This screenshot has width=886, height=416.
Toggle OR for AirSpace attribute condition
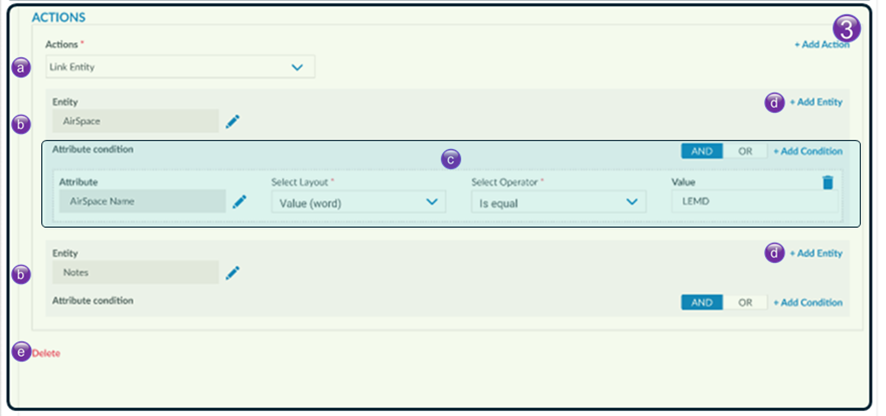coord(745,151)
